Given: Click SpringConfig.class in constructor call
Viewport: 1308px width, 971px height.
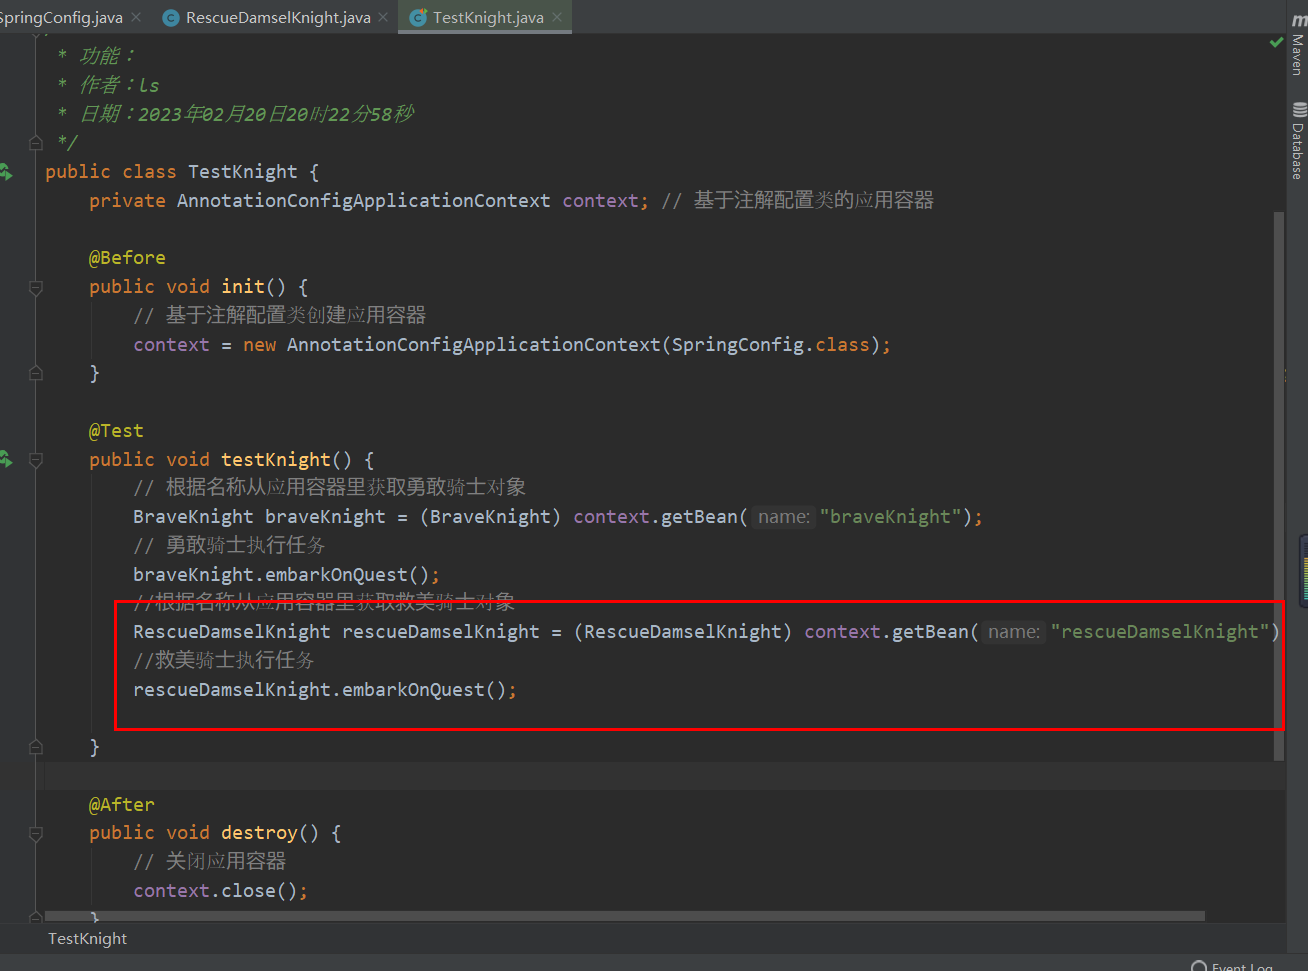Looking at the screenshot, I should tap(771, 345).
